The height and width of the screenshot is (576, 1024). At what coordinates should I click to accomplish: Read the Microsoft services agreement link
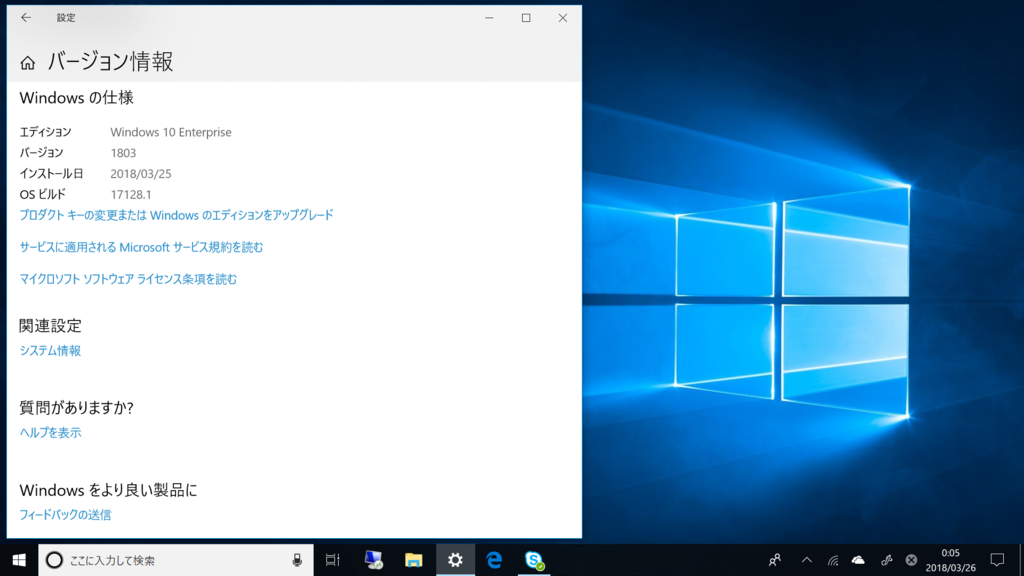141,247
